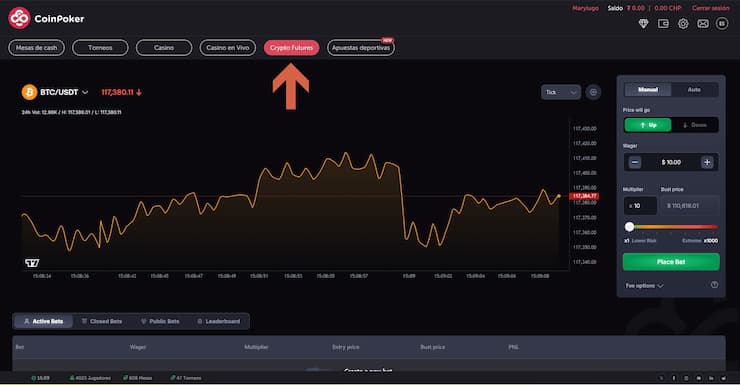This screenshot has height=385, width=740.
Task: Click the Bitcoin coin icon beside BTC/USDT
Action: [29, 92]
